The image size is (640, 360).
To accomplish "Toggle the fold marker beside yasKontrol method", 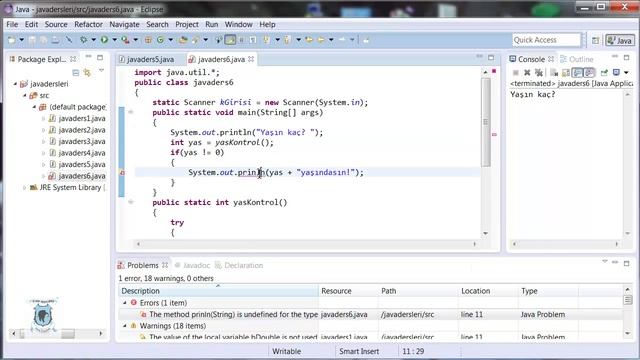I will click(x=131, y=202).
